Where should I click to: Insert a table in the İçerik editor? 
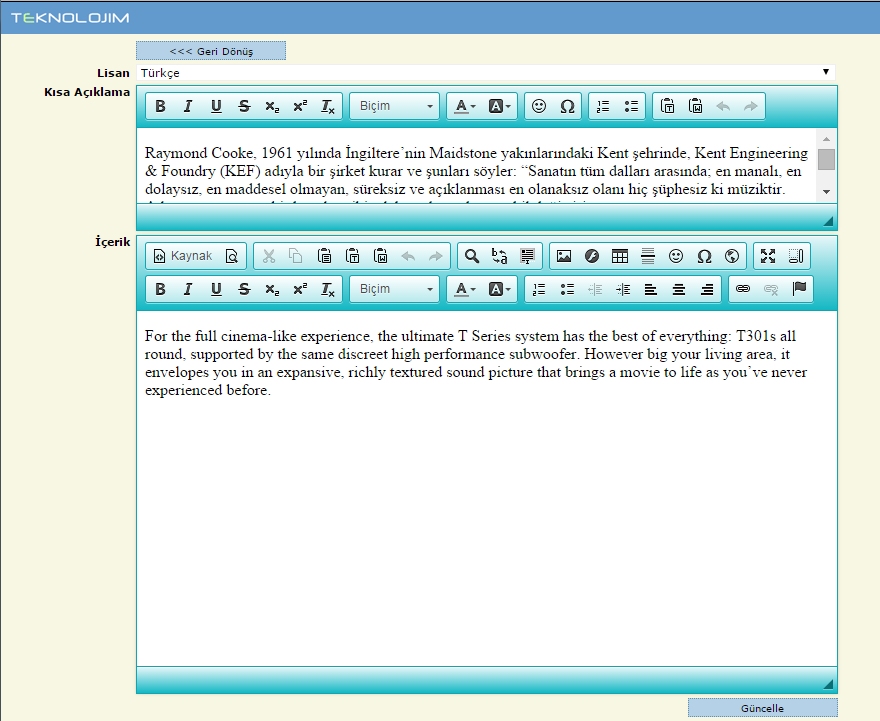coord(620,256)
